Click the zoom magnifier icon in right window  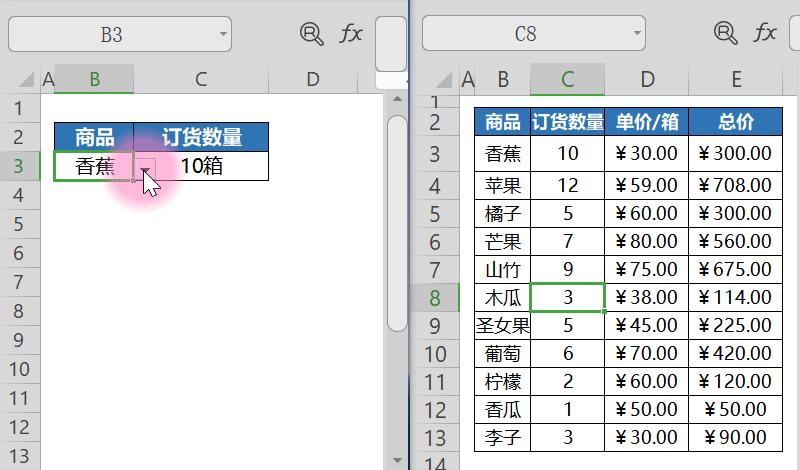725,33
